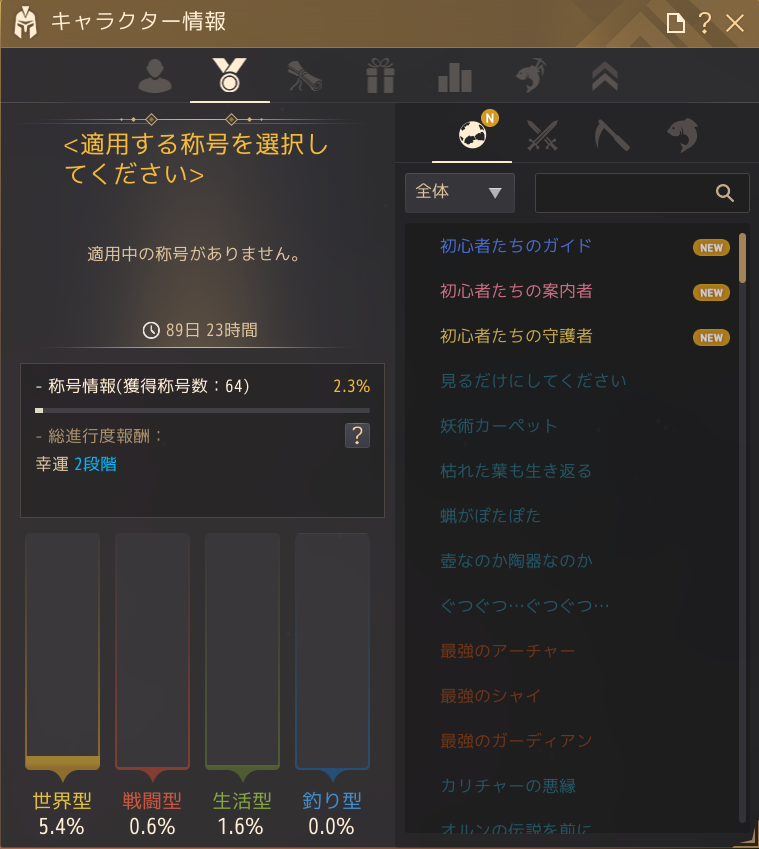Select the medal titles tab

[230, 75]
